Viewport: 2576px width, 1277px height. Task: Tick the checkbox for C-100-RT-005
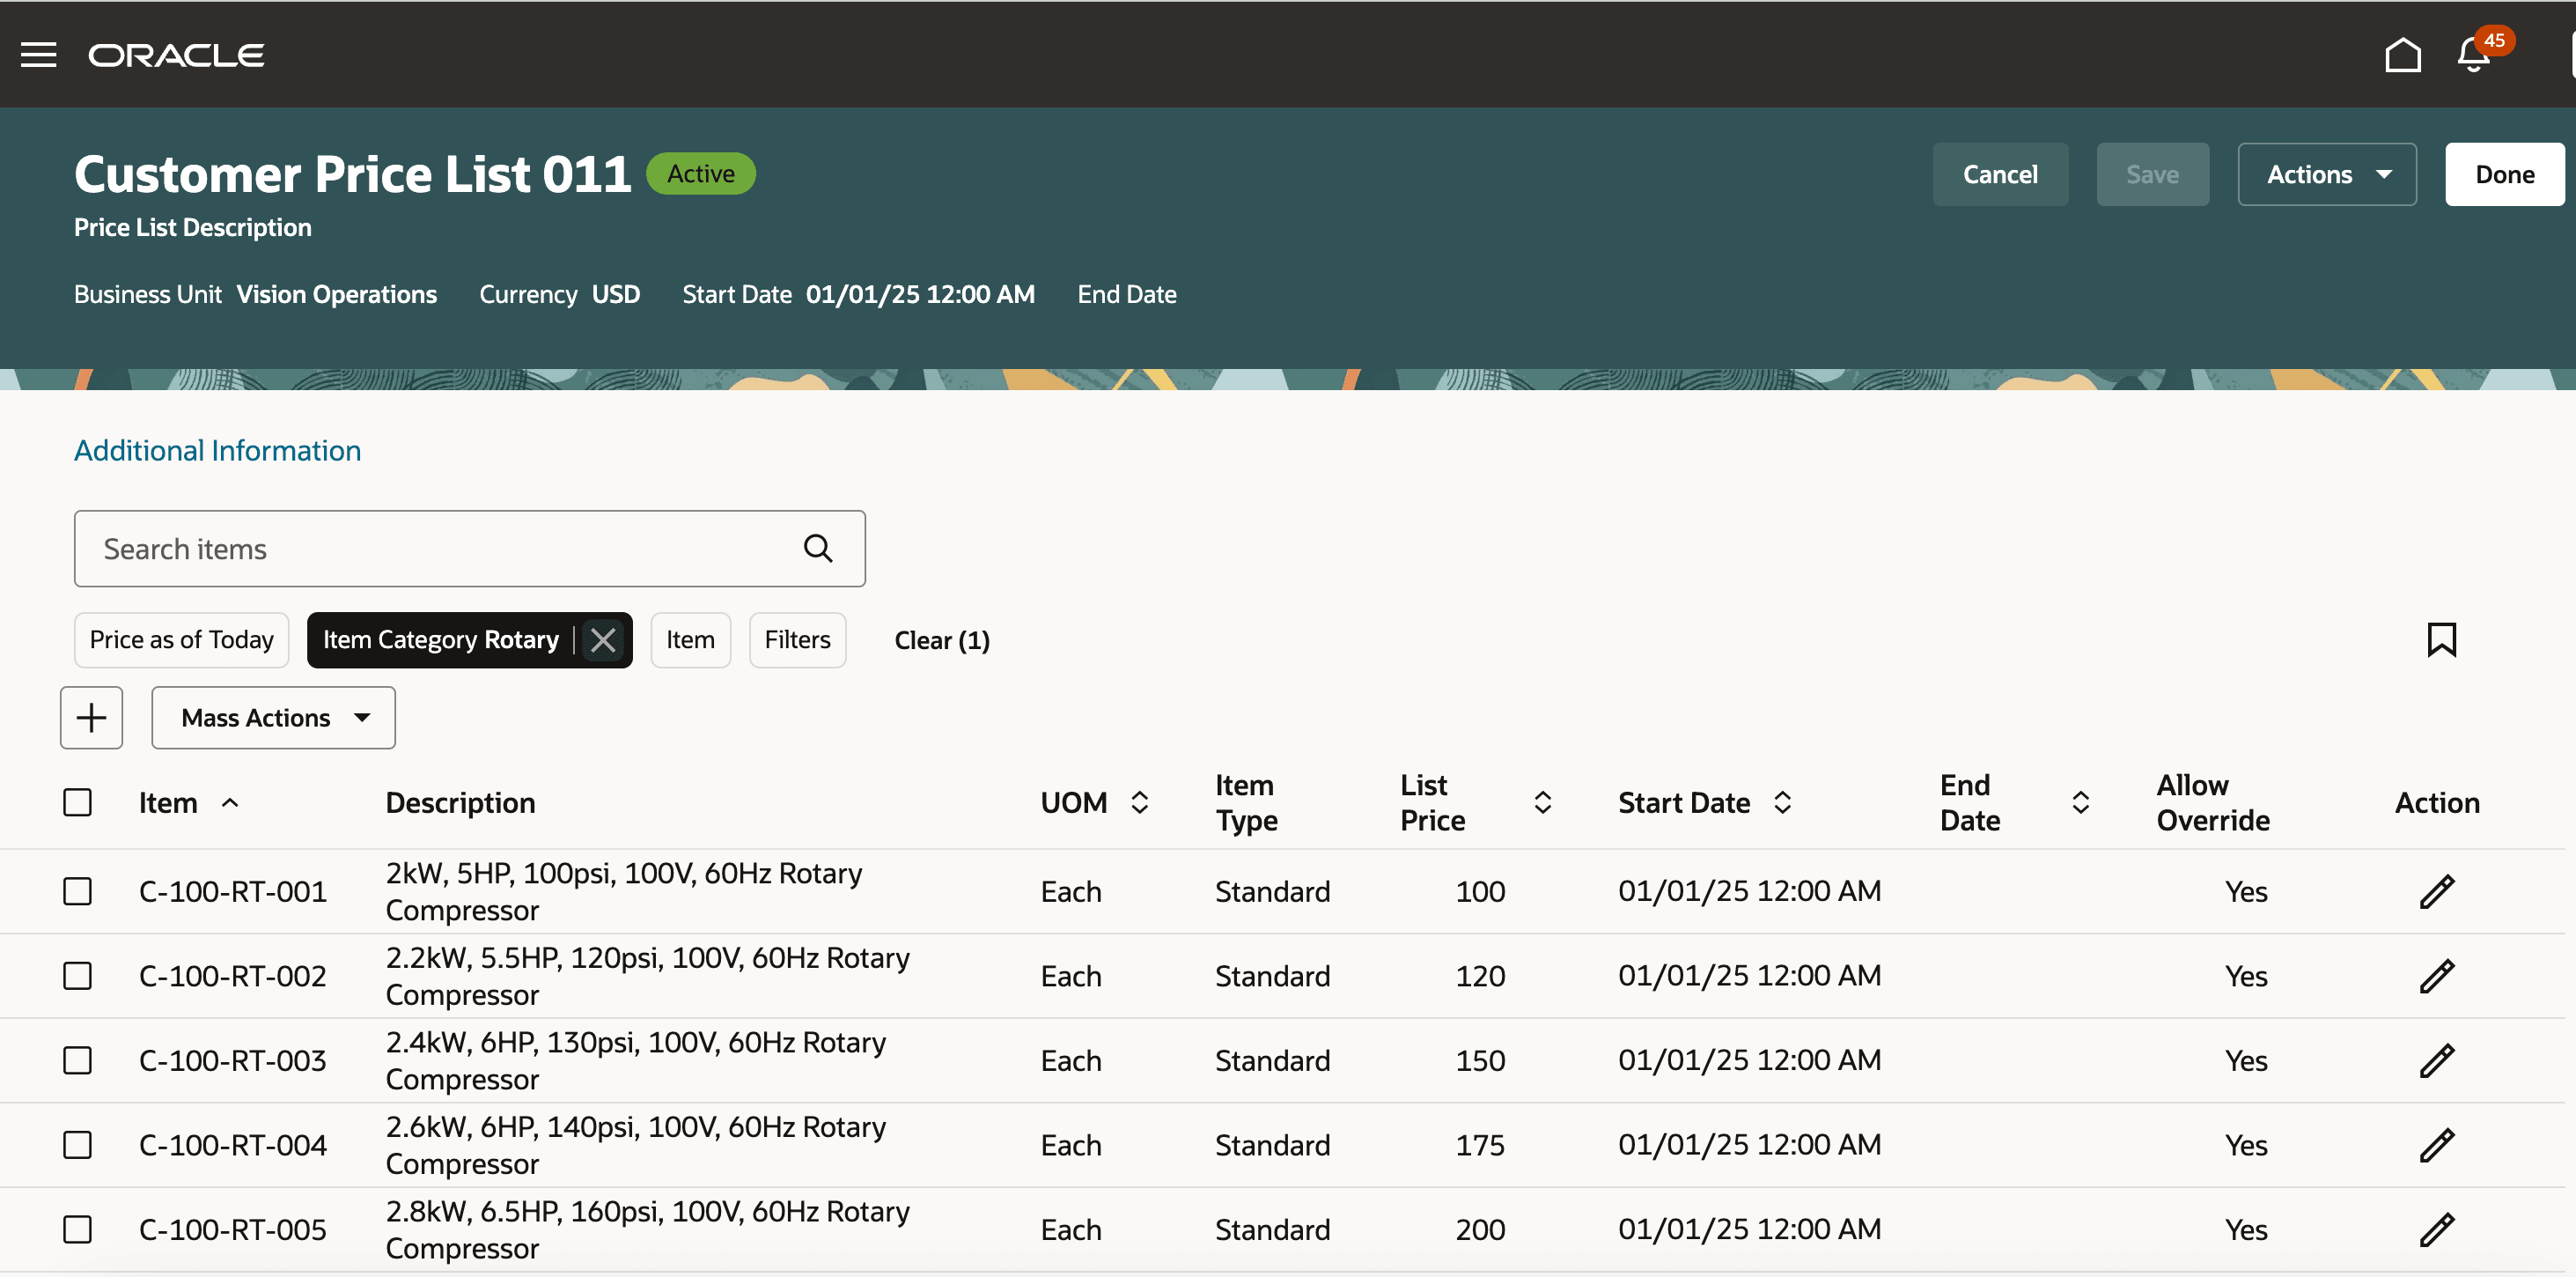(x=77, y=1229)
